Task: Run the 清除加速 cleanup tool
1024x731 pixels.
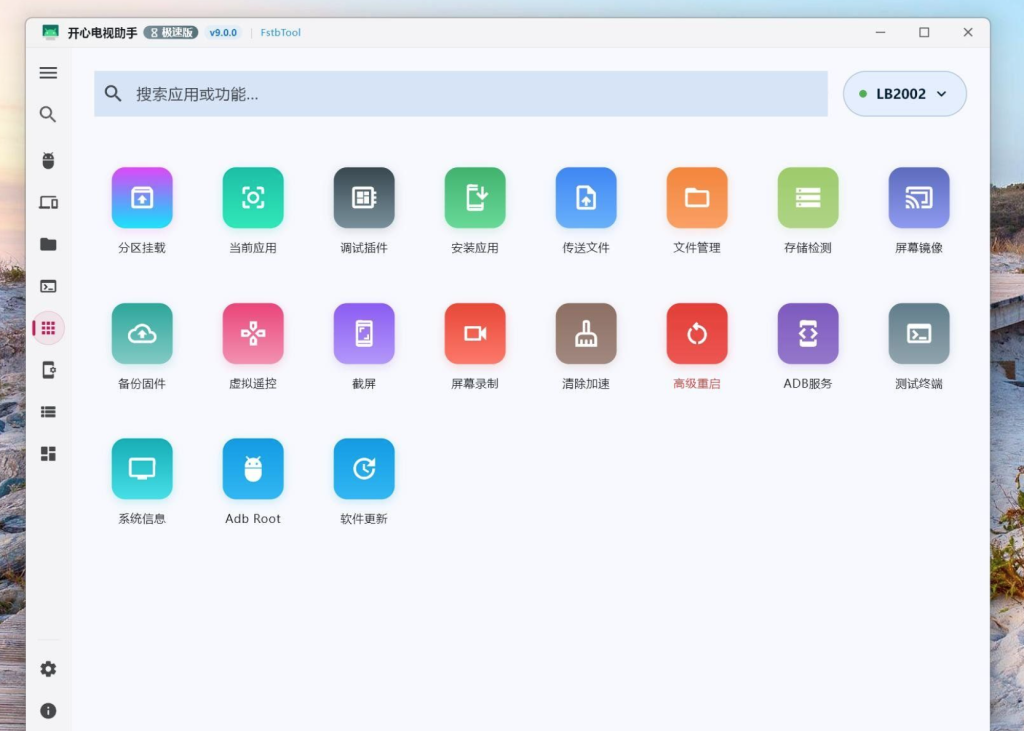Action: click(586, 333)
